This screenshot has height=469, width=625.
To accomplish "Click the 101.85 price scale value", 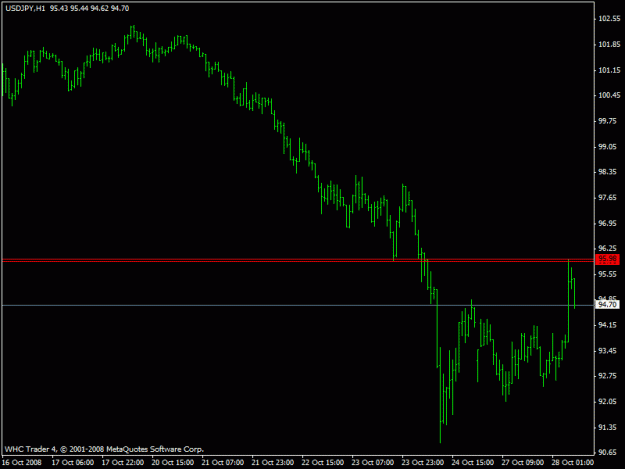I will tap(609, 45).
